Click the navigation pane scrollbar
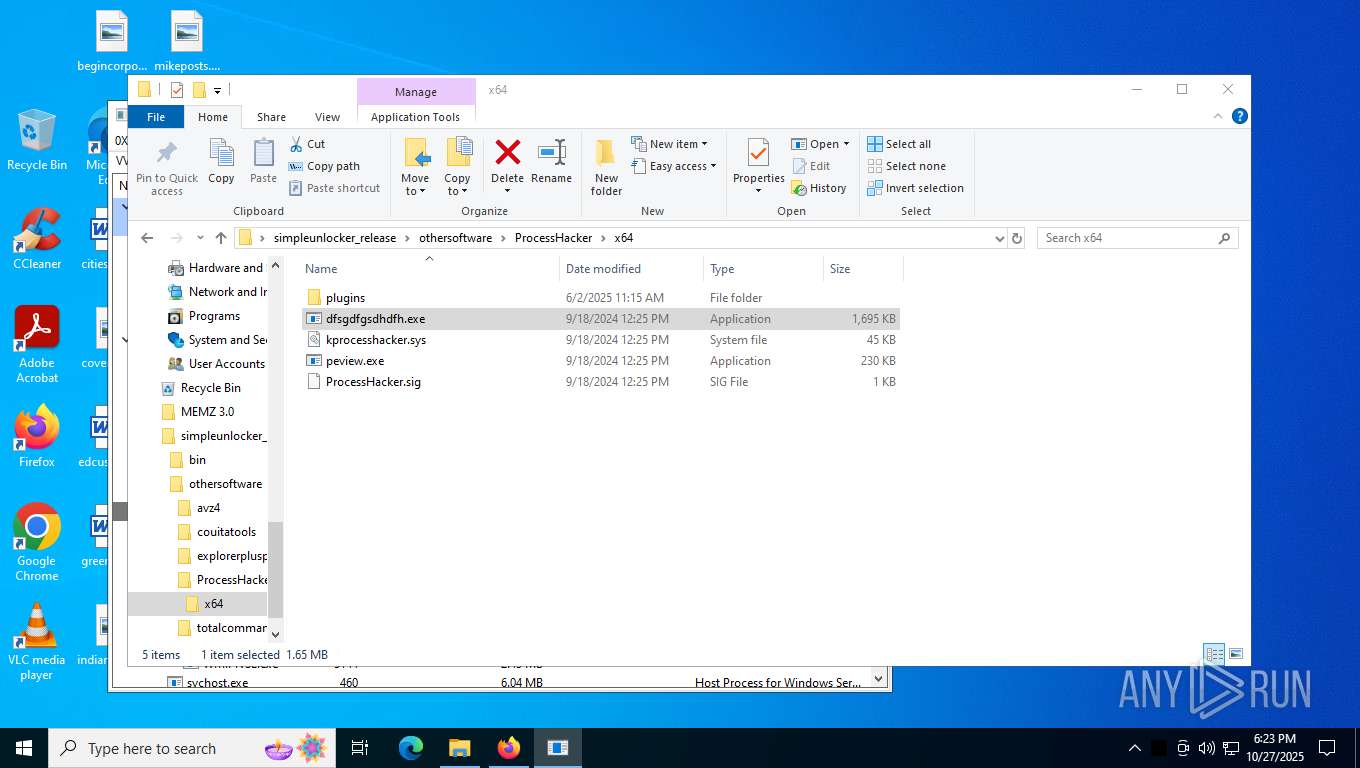The height and width of the screenshot is (768, 1360). point(276,568)
